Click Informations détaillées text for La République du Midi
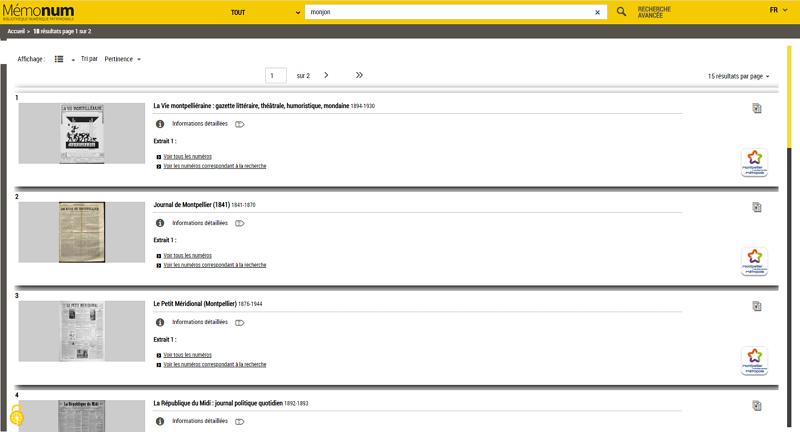The width and height of the screenshot is (800, 432). pyautogui.click(x=200, y=421)
